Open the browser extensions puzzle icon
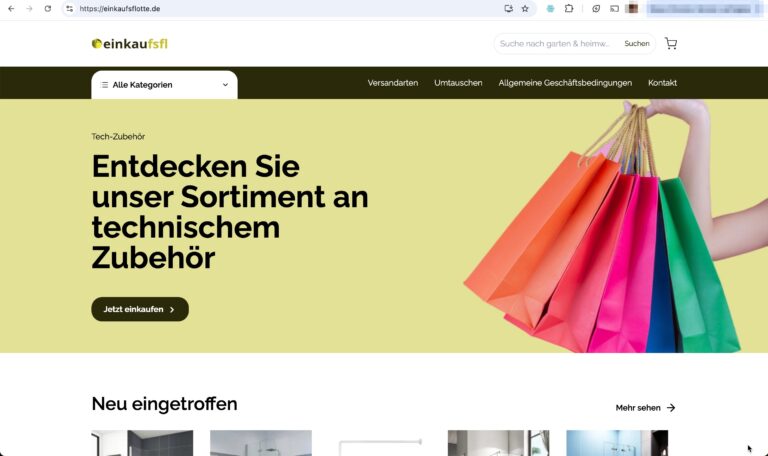Screen dimensions: 768x456 [569, 9]
